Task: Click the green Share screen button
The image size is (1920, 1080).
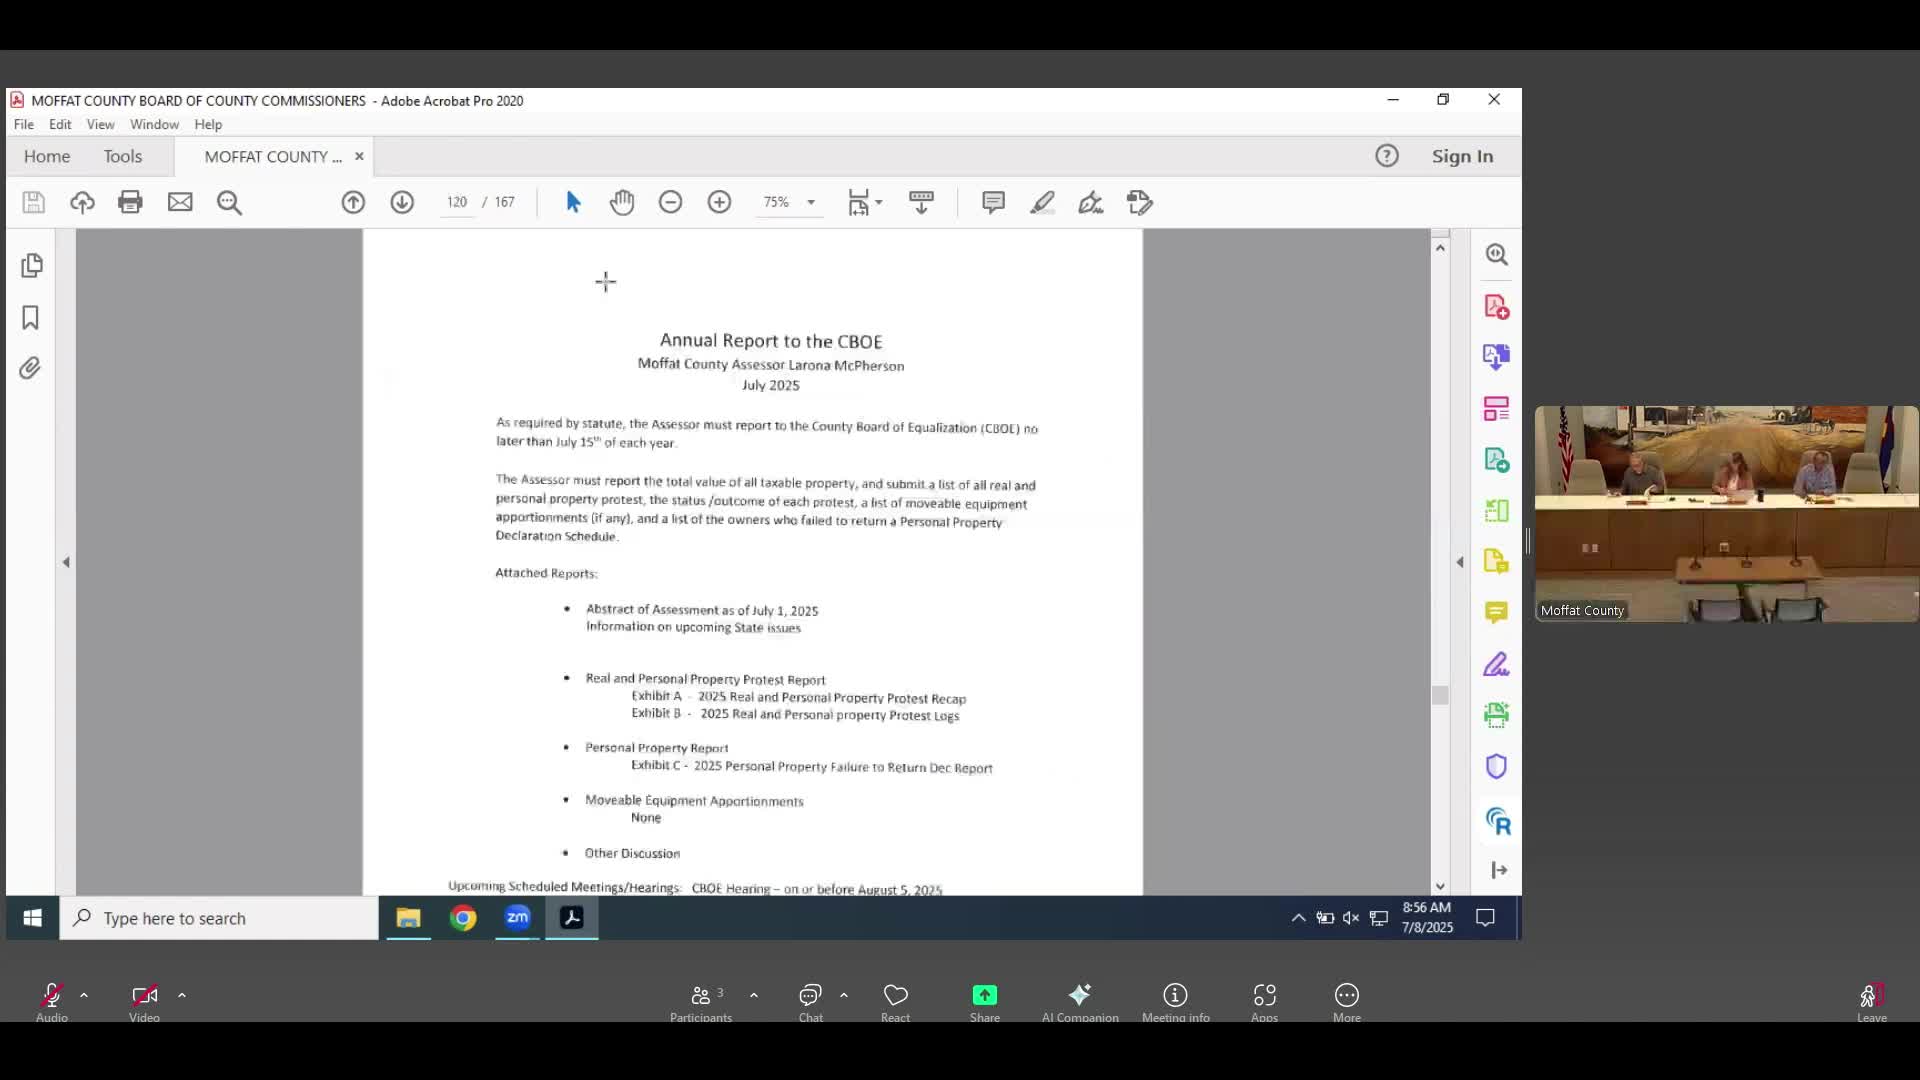Action: tap(984, 995)
